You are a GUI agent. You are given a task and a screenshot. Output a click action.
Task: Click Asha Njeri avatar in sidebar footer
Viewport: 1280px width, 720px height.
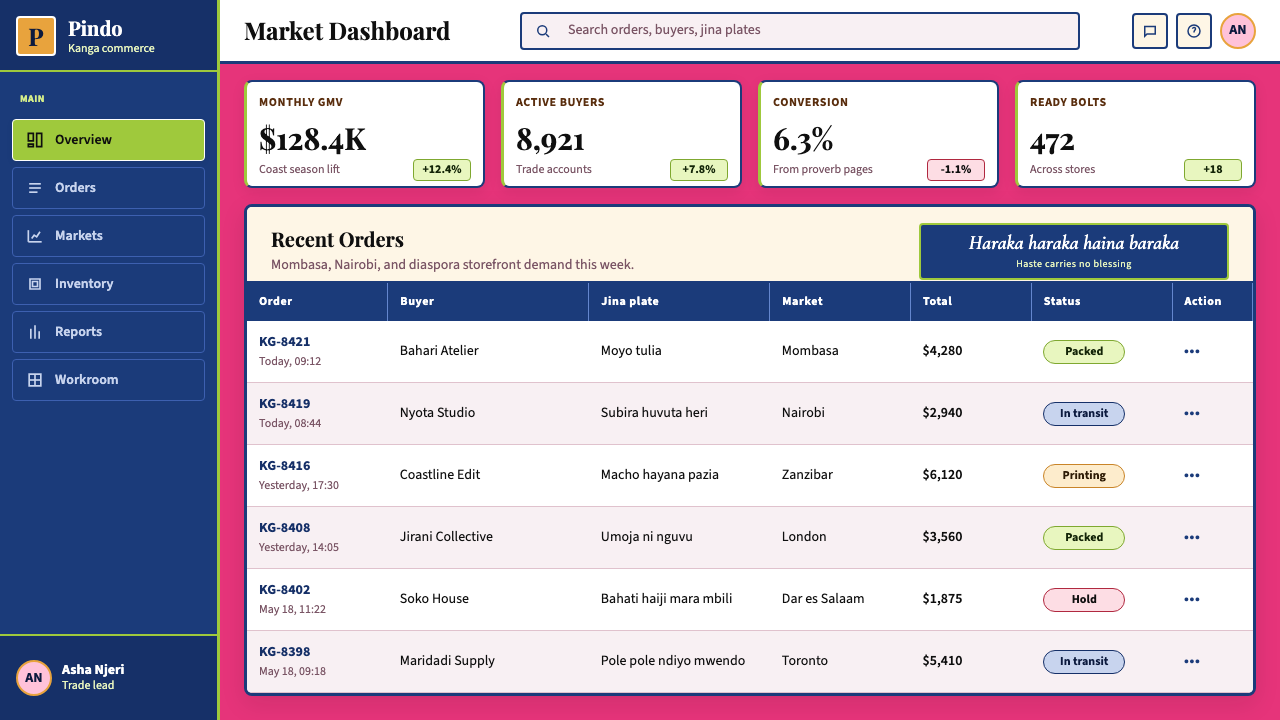34,678
